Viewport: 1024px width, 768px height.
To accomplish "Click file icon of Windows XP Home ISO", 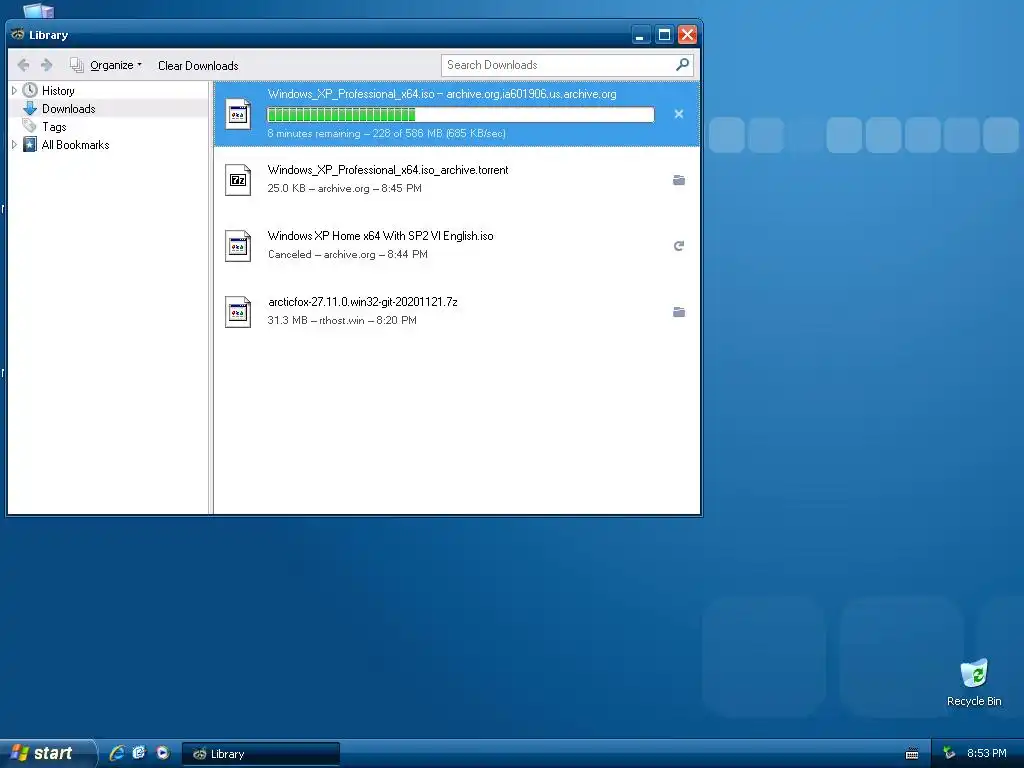I will click(x=238, y=246).
